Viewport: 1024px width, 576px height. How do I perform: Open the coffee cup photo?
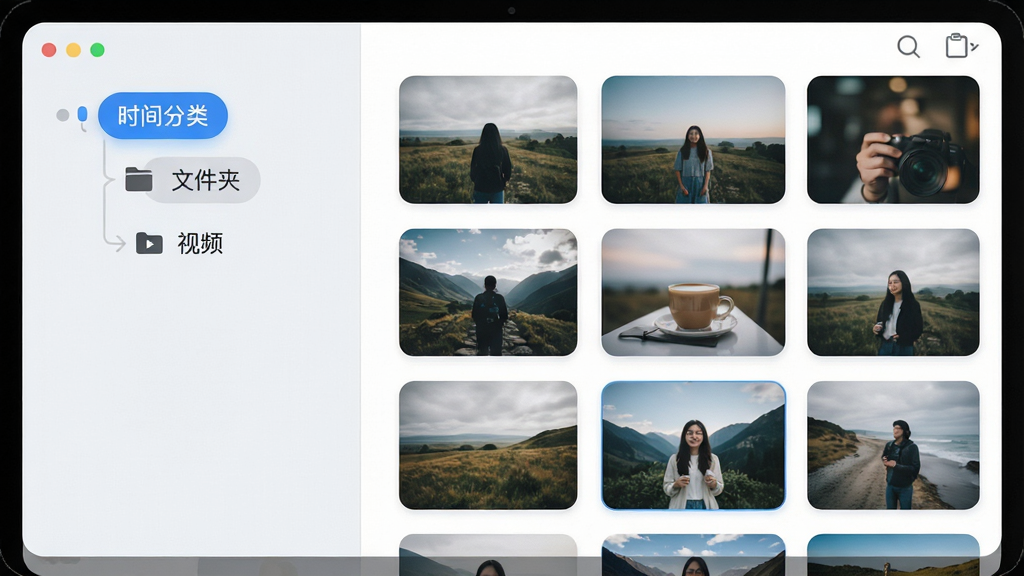point(693,292)
